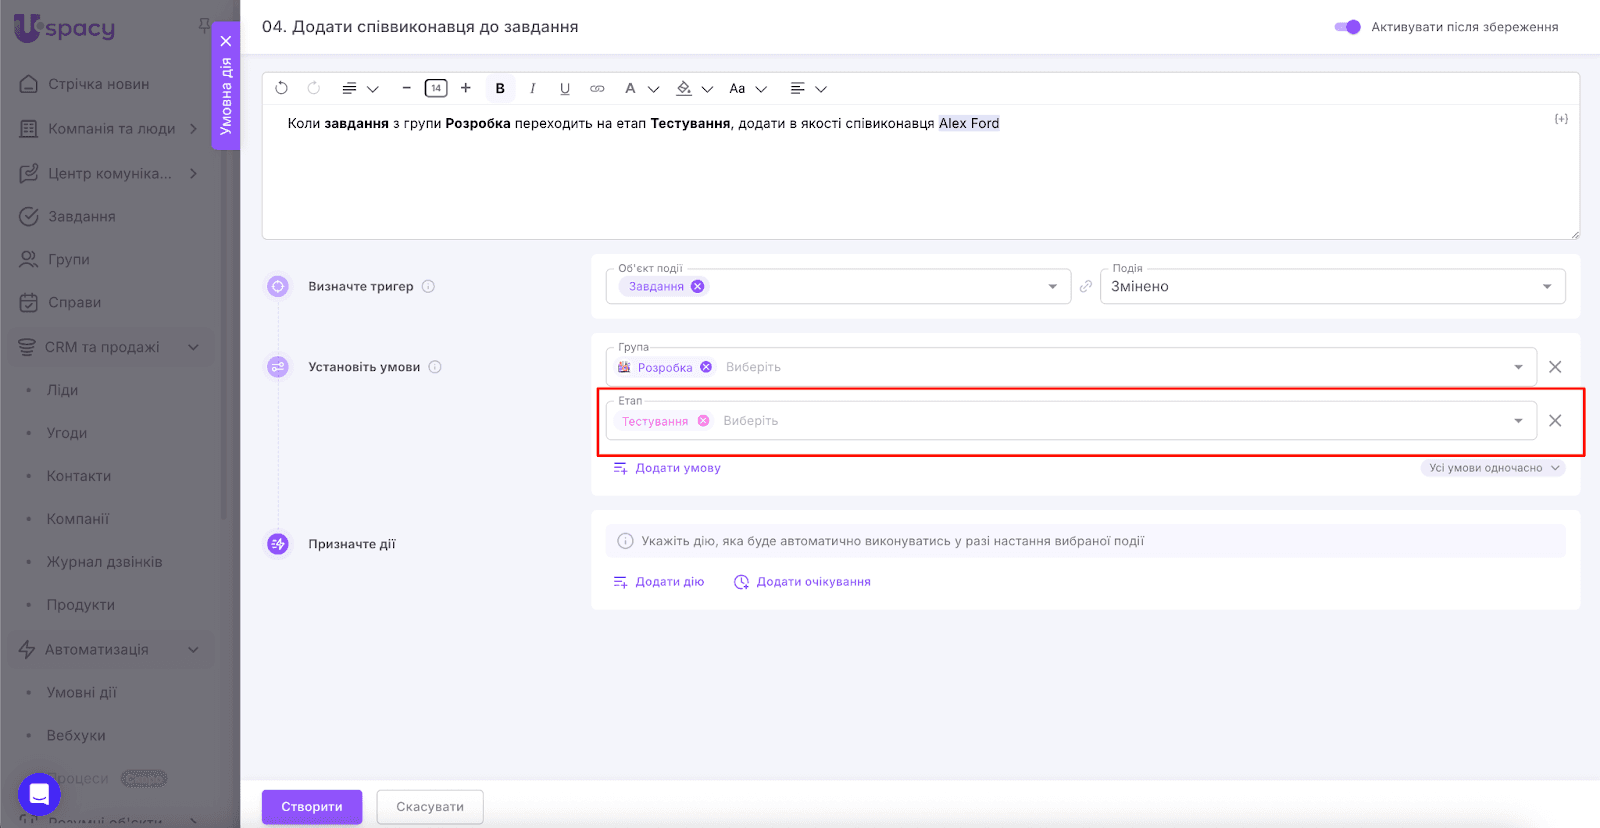This screenshot has height=828, width=1600.
Task: Insert a variable using the {+} icon
Action: (1560, 119)
